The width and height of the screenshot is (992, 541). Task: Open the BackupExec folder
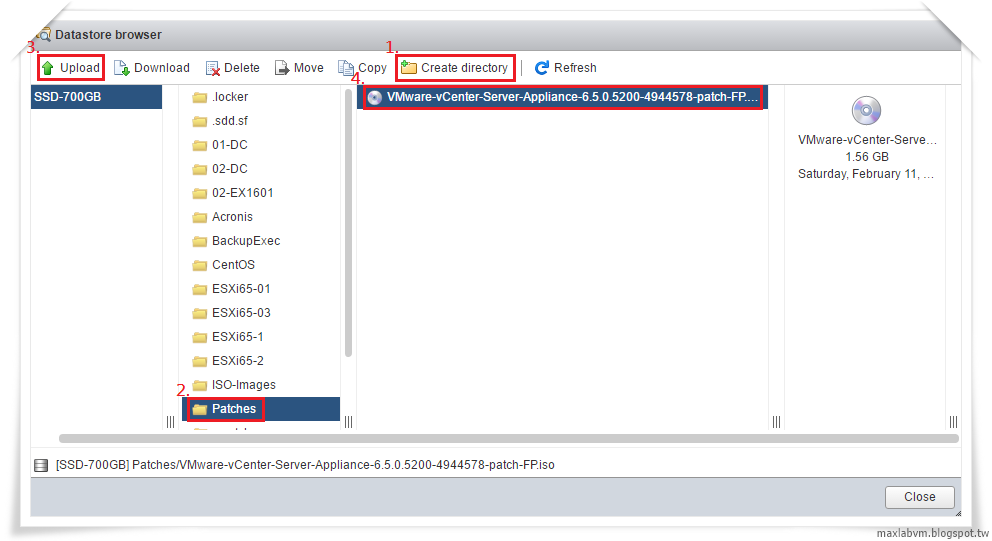(246, 241)
